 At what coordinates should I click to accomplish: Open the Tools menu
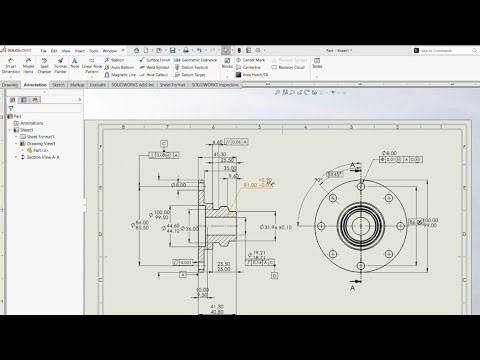coord(94,51)
